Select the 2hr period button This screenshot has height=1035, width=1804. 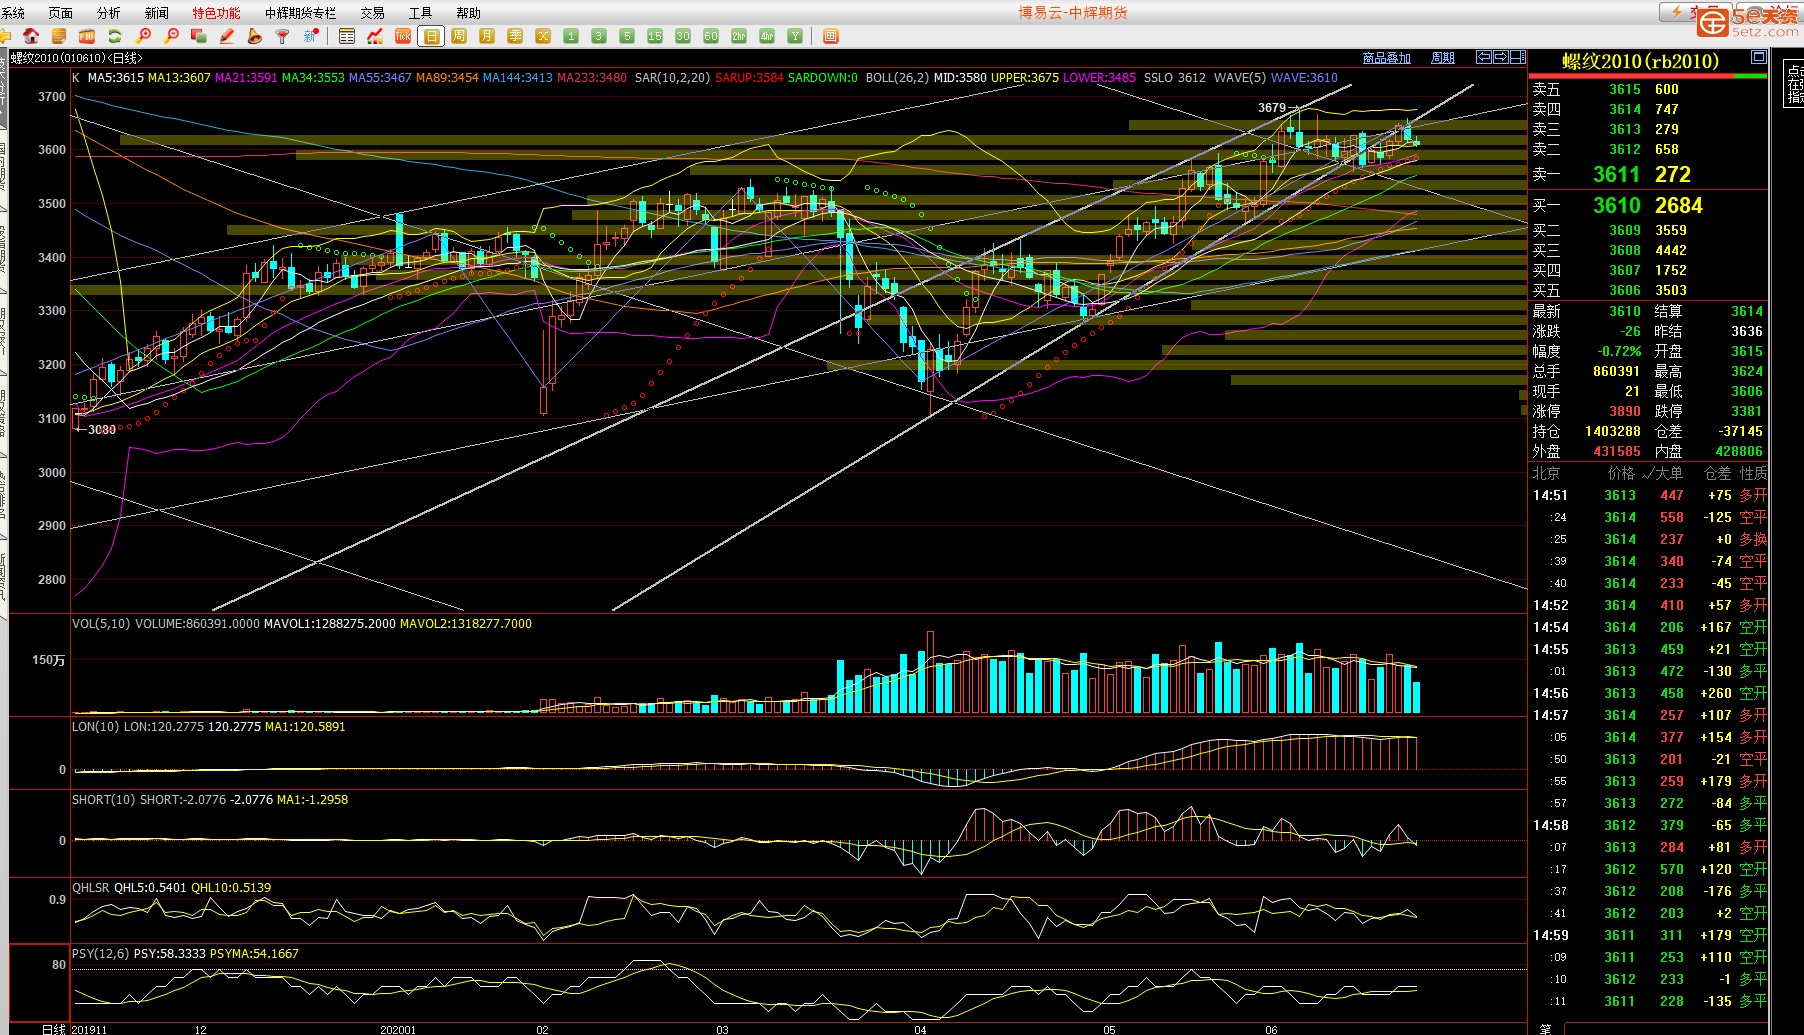[x=739, y=36]
